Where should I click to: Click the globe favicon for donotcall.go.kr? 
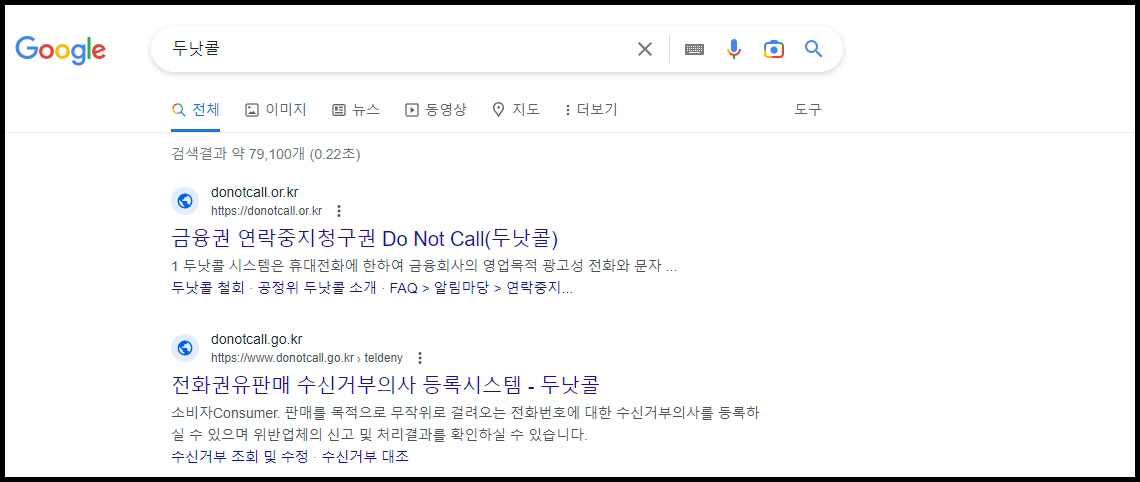pos(185,348)
